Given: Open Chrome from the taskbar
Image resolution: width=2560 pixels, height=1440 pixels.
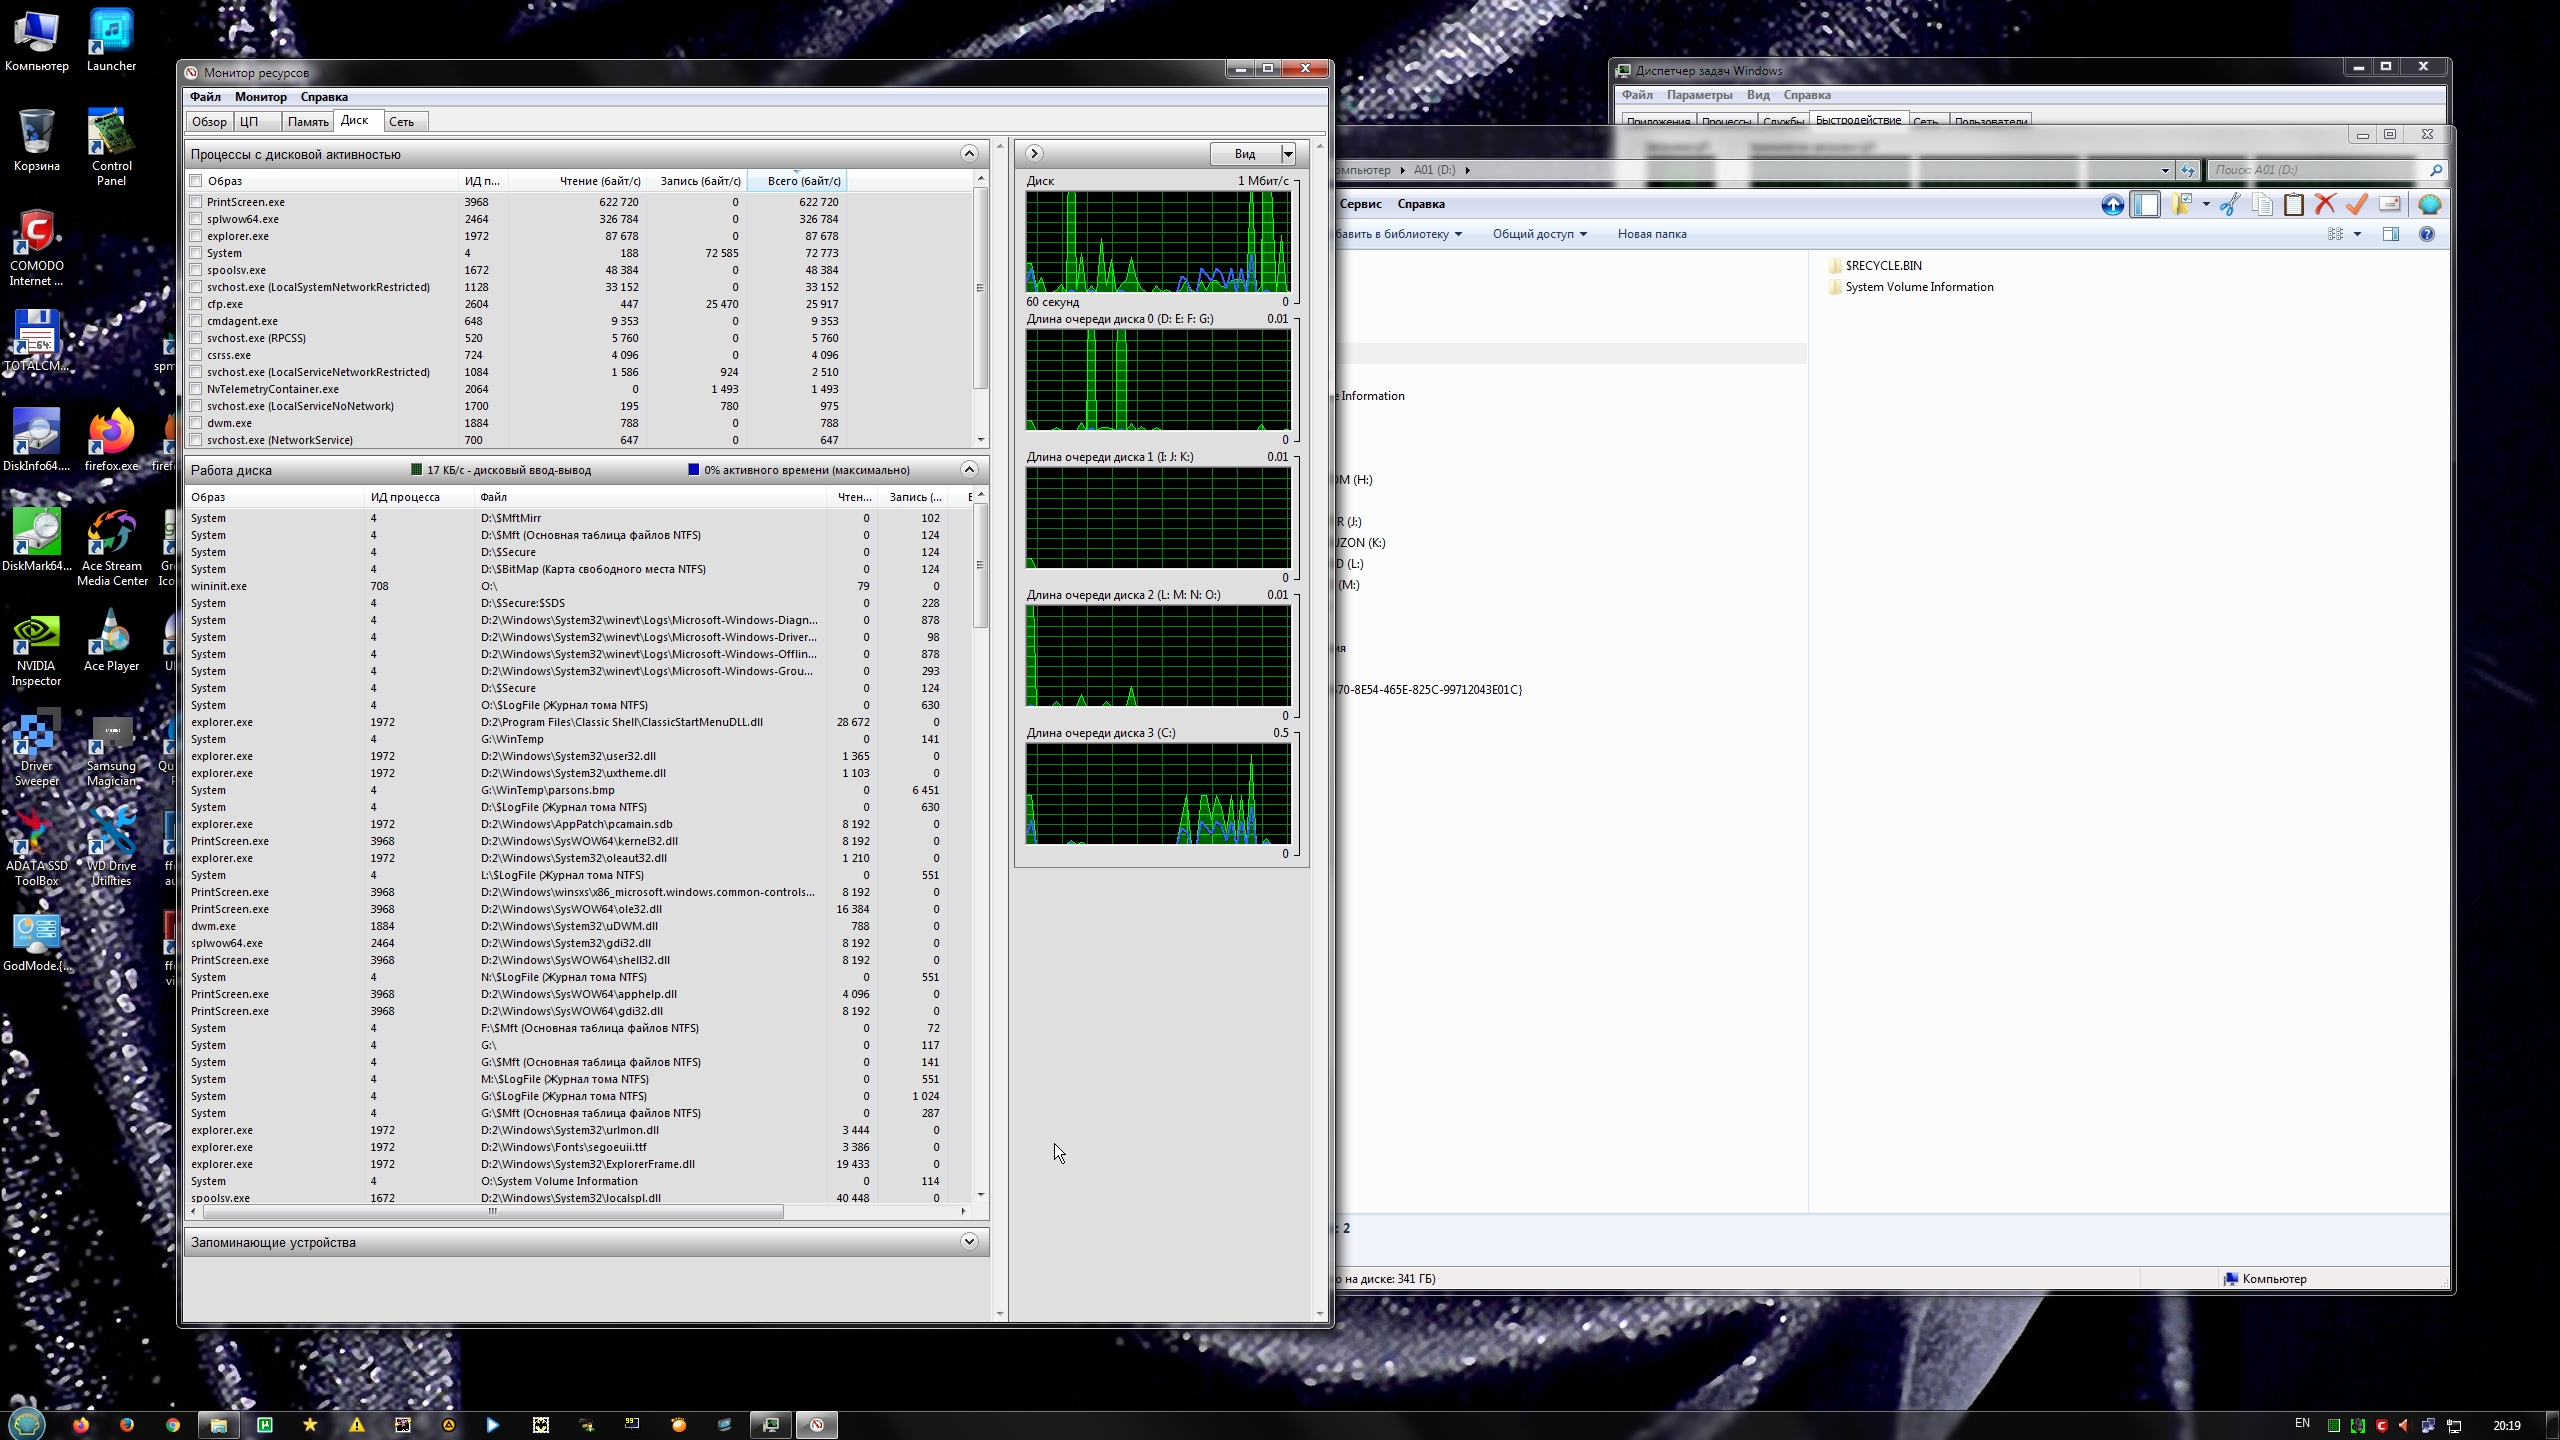Looking at the screenshot, I should click(x=173, y=1425).
